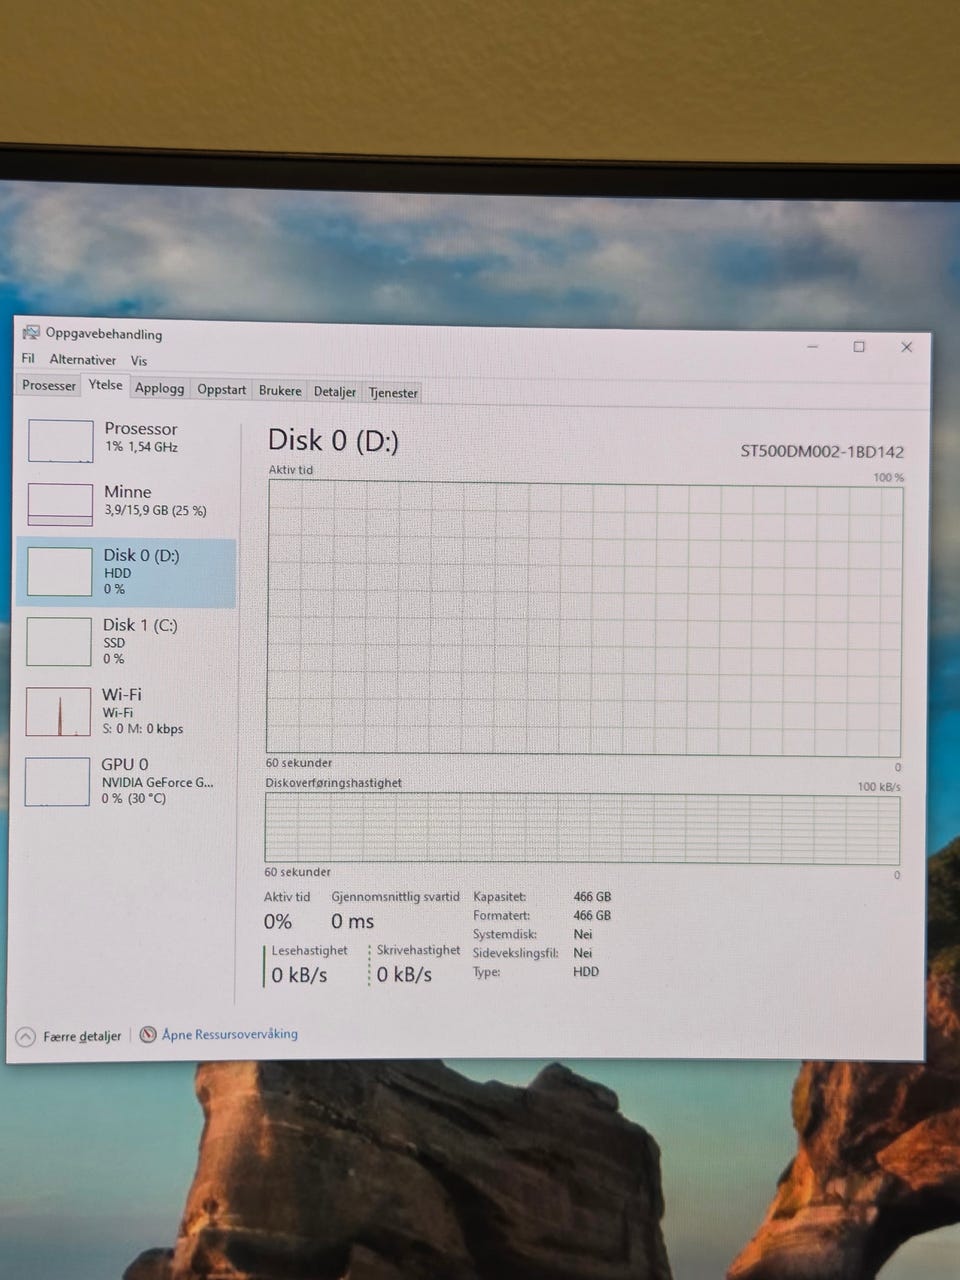This screenshot has height=1280, width=960.
Task: Click the Ressursovervåking icon at bottom
Action: [148, 1034]
